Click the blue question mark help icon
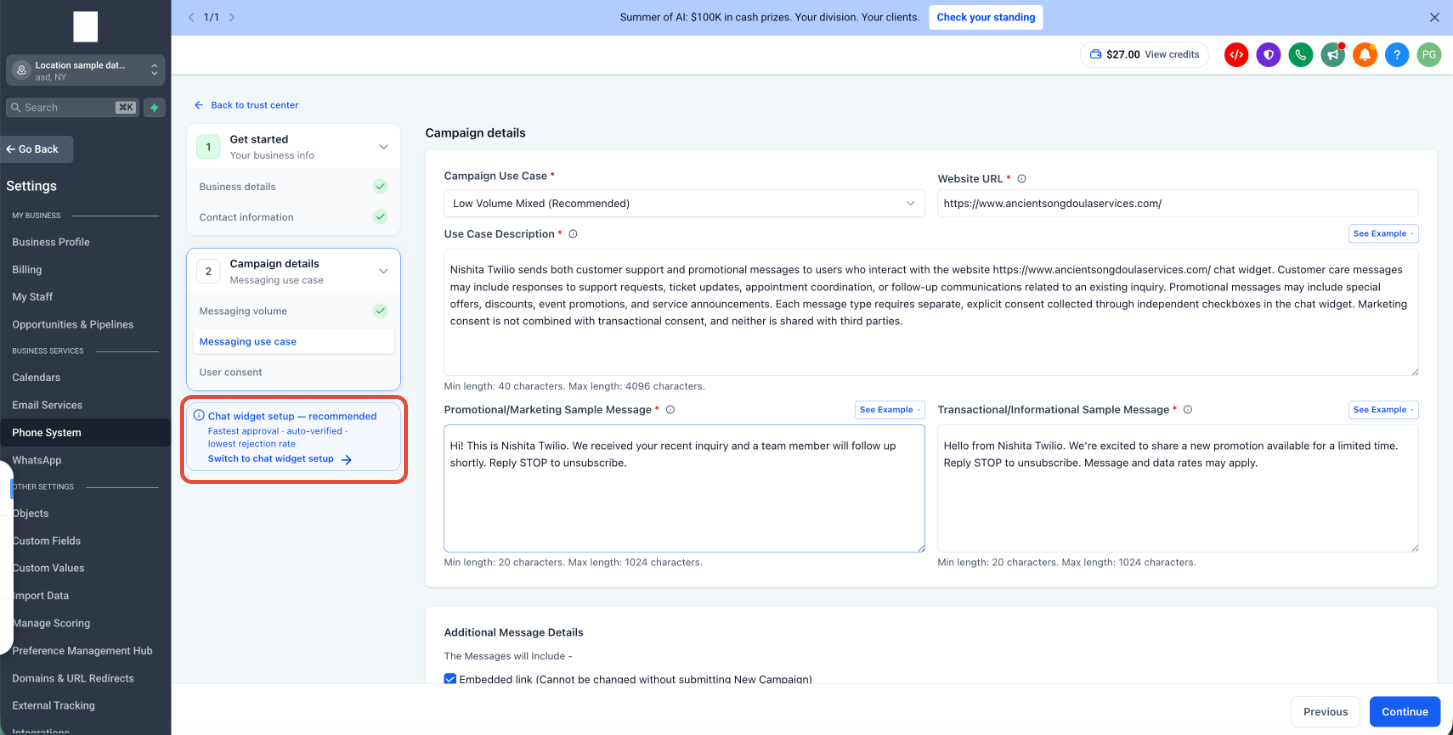 (1397, 55)
